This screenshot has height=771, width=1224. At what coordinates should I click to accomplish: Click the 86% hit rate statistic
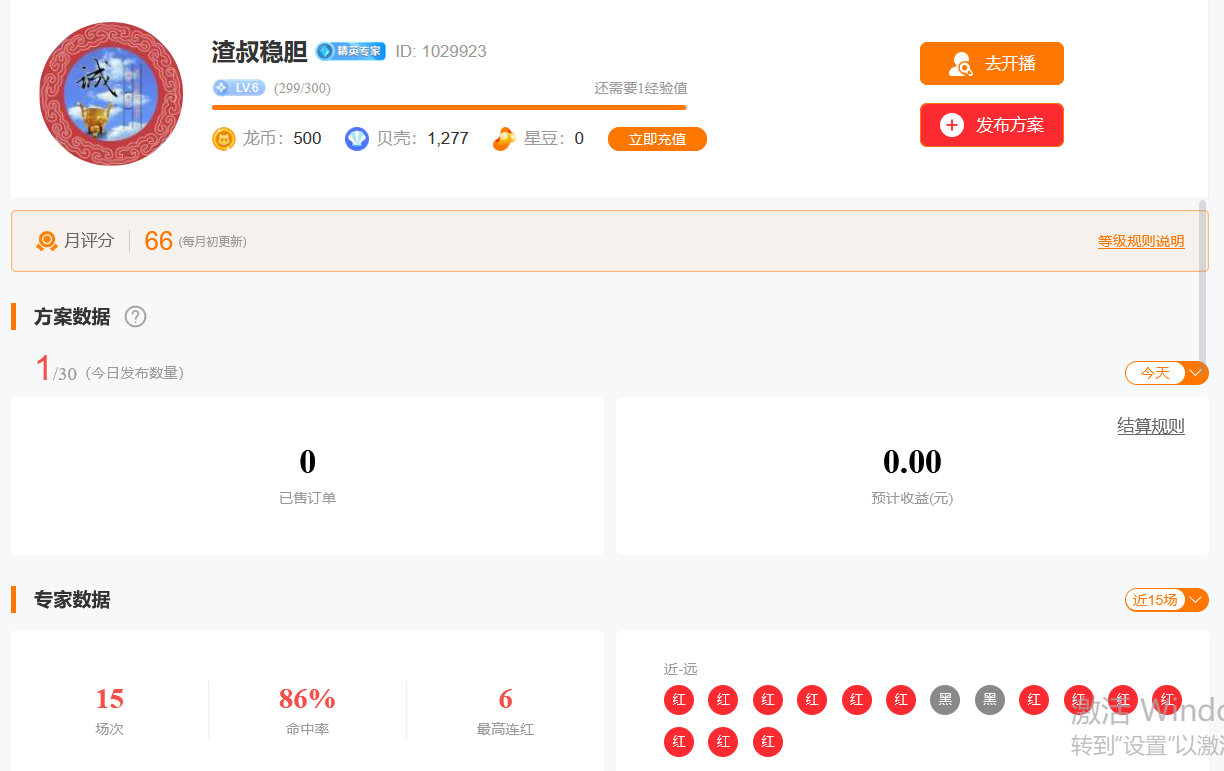point(307,699)
